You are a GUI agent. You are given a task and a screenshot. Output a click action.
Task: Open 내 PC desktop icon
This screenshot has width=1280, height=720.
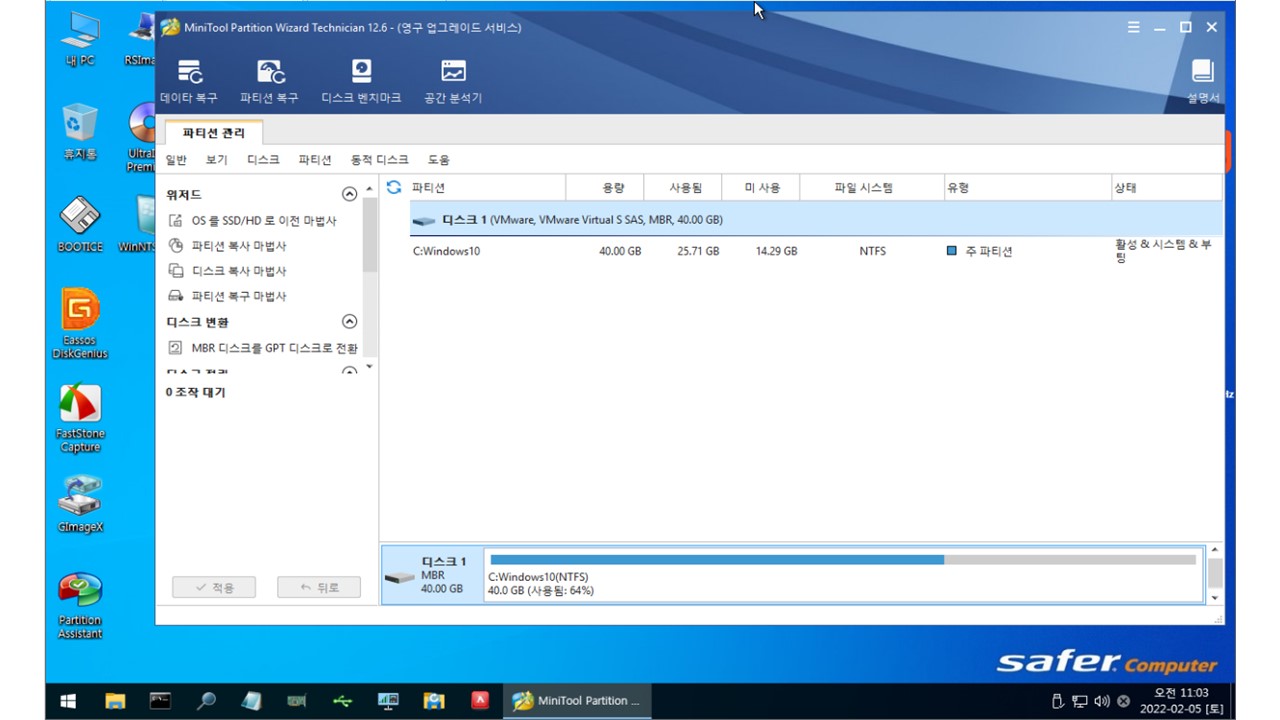[80, 40]
